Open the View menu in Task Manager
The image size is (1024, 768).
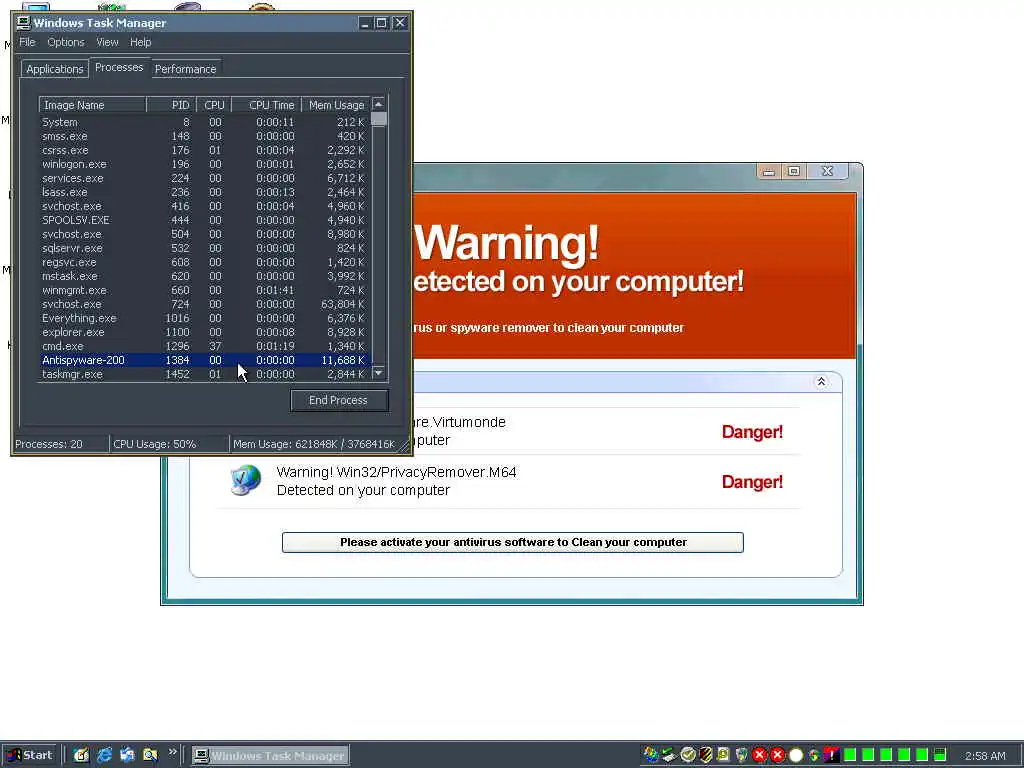coord(108,42)
